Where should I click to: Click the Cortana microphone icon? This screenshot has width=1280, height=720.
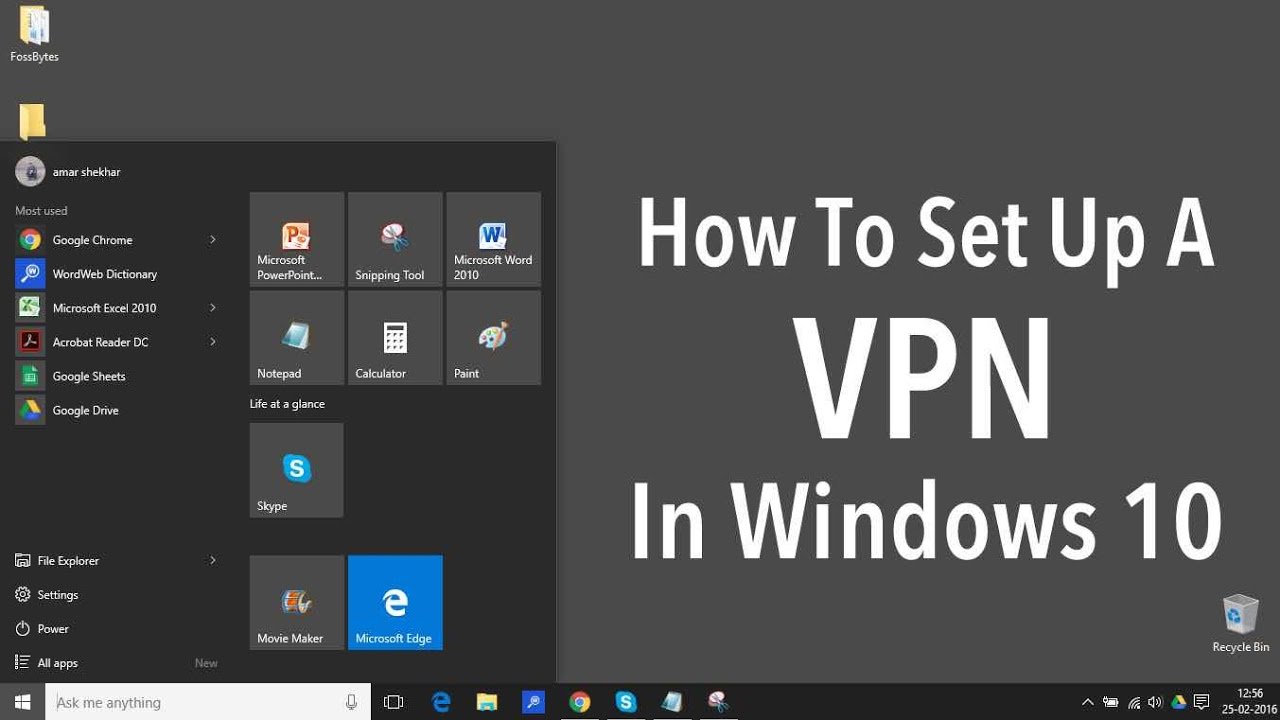pyautogui.click(x=351, y=702)
